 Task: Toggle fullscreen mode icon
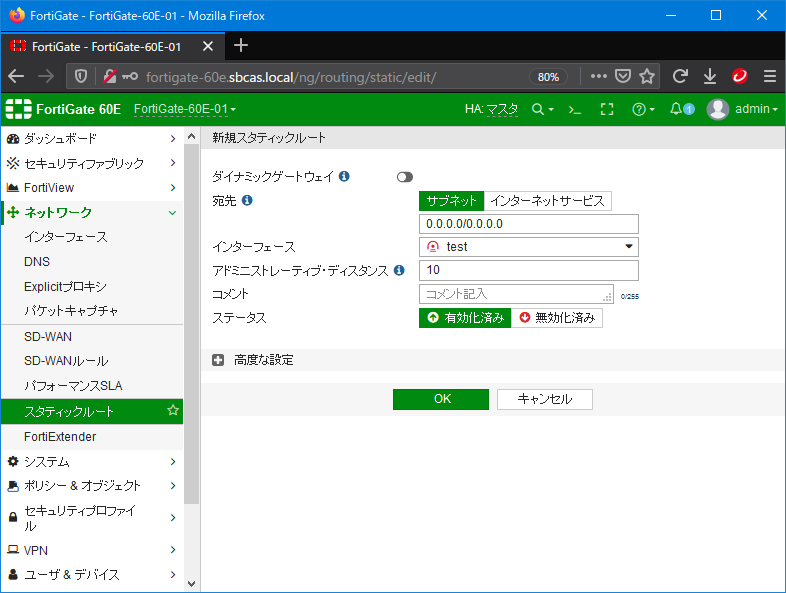607,109
